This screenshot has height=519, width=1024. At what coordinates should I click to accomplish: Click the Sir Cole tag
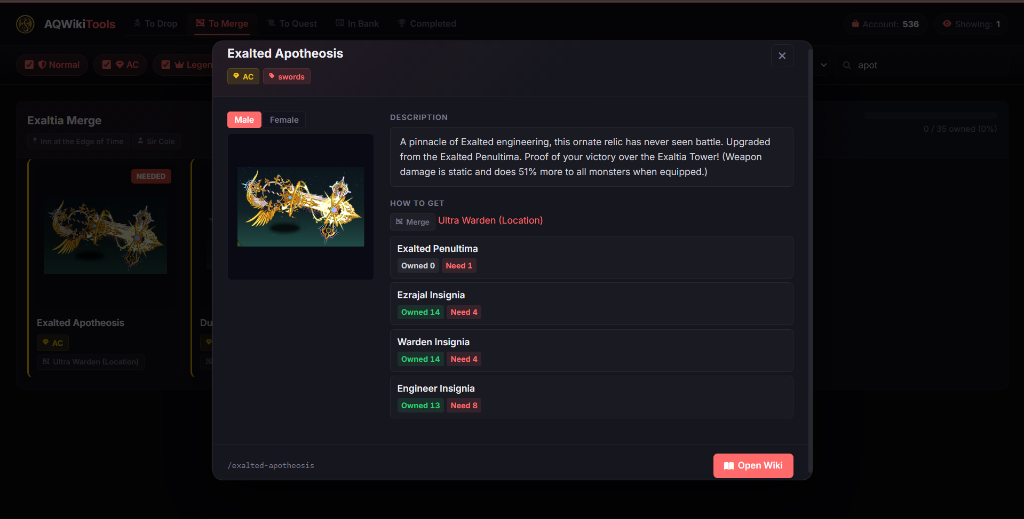(157, 141)
